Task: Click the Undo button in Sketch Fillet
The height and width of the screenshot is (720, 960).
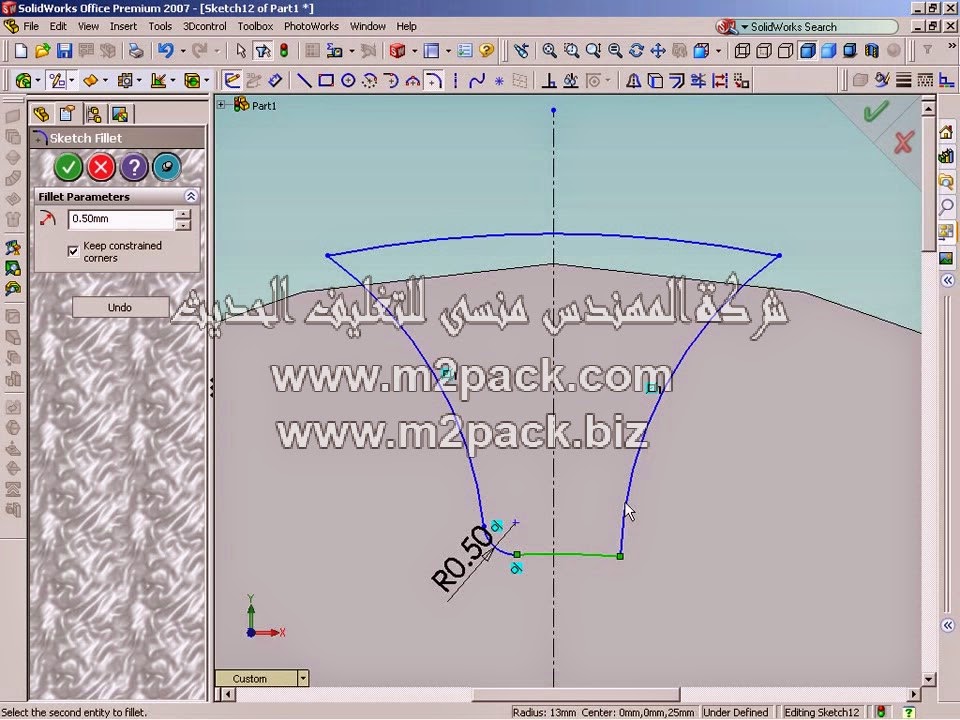Action: coord(120,307)
